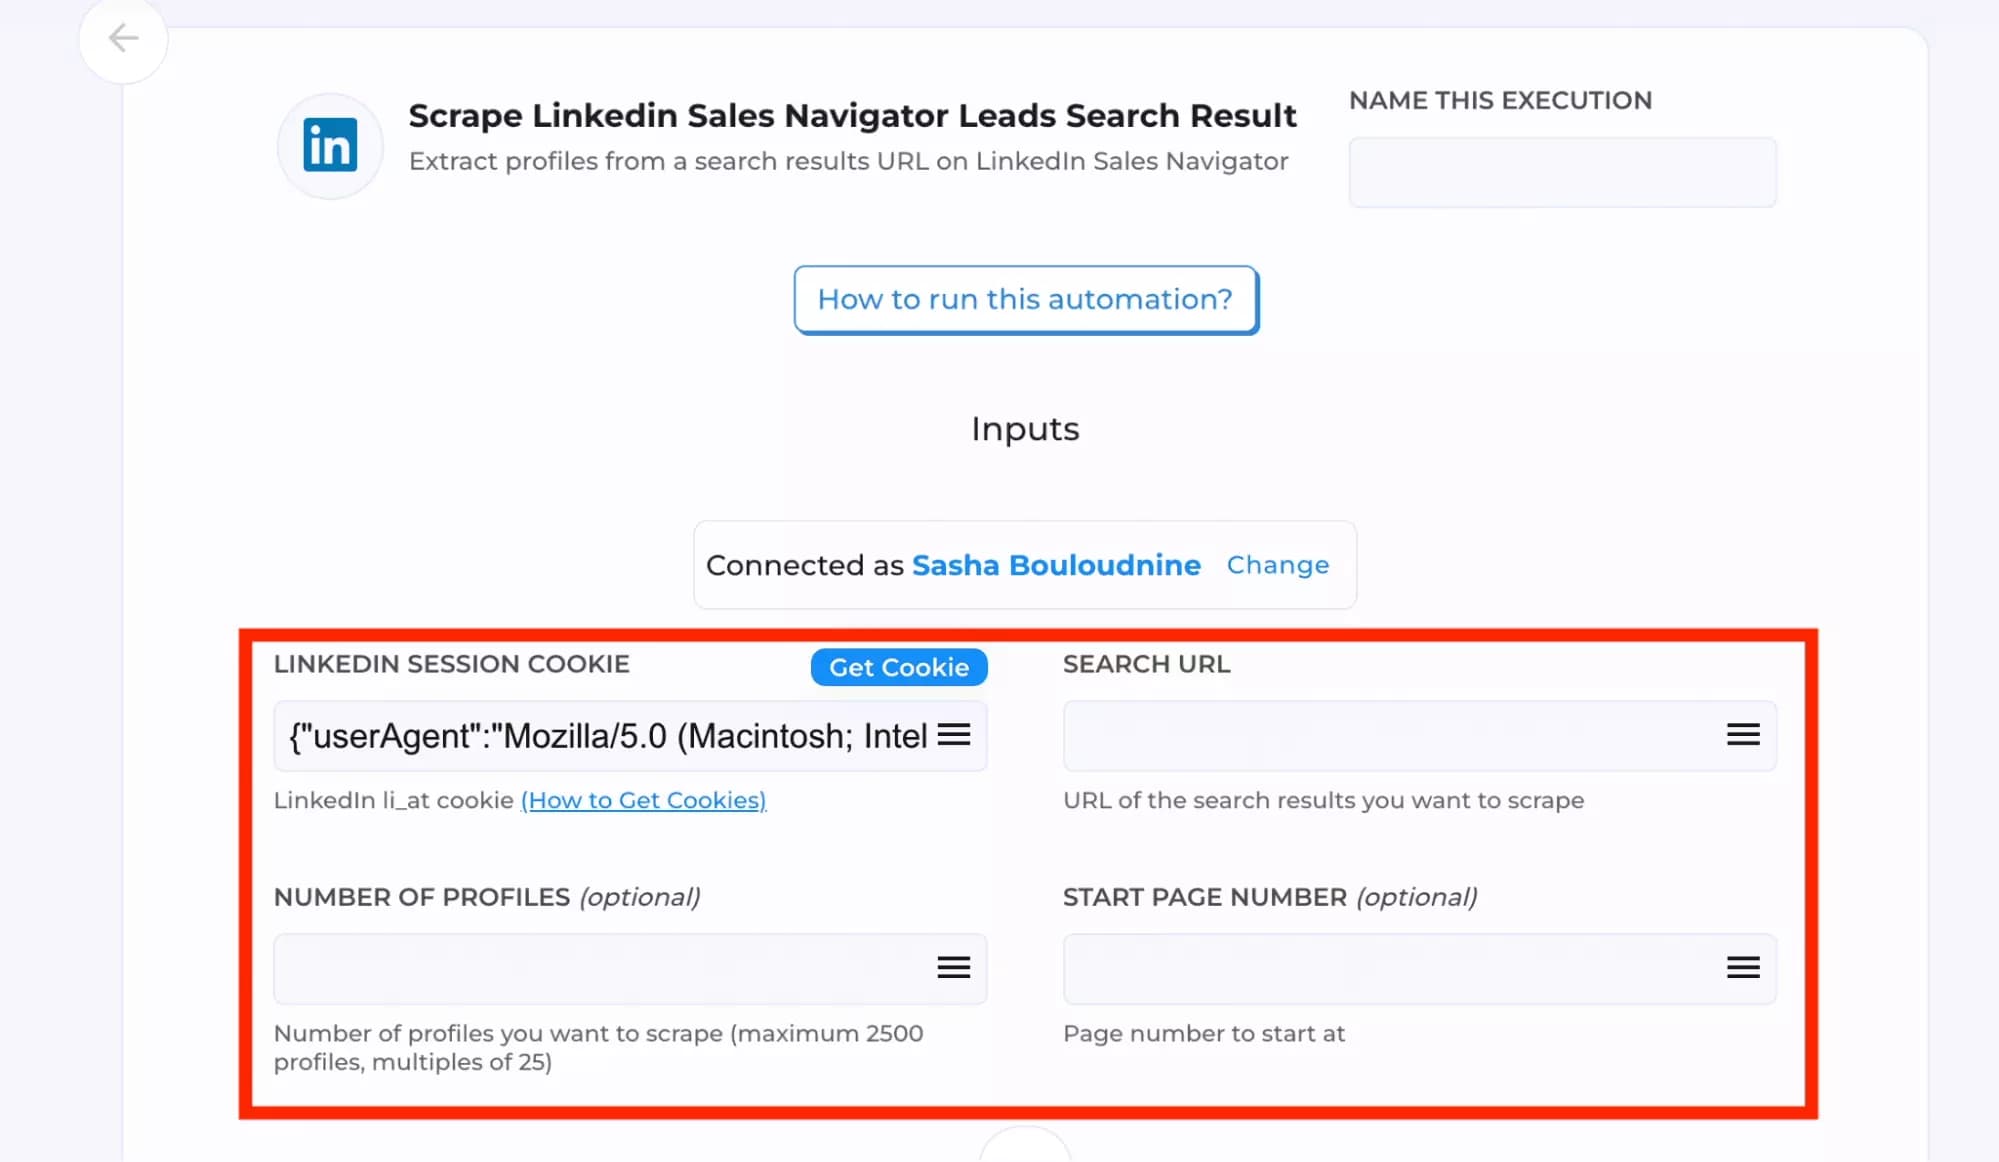Screen dimensions: 1999x1162
Task: Focus the Number of Profiles input
Action: point(590,967)
